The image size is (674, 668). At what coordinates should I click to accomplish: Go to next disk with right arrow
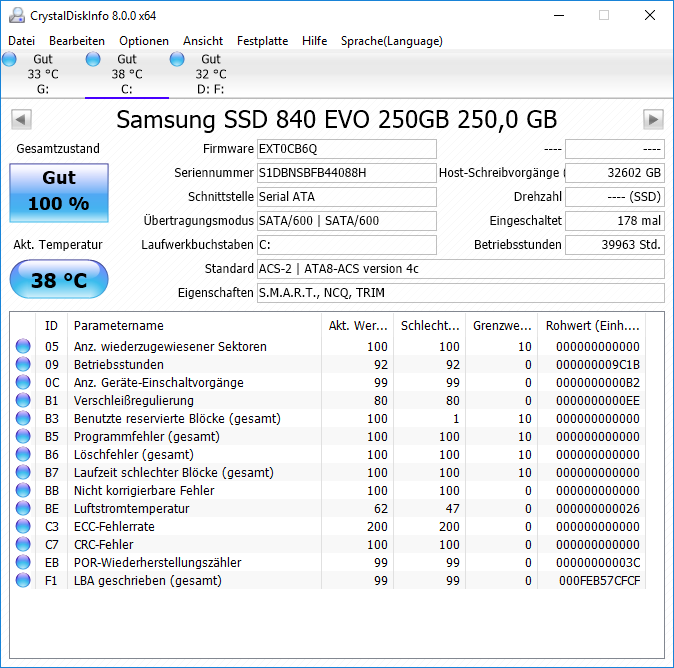point(653,120)
